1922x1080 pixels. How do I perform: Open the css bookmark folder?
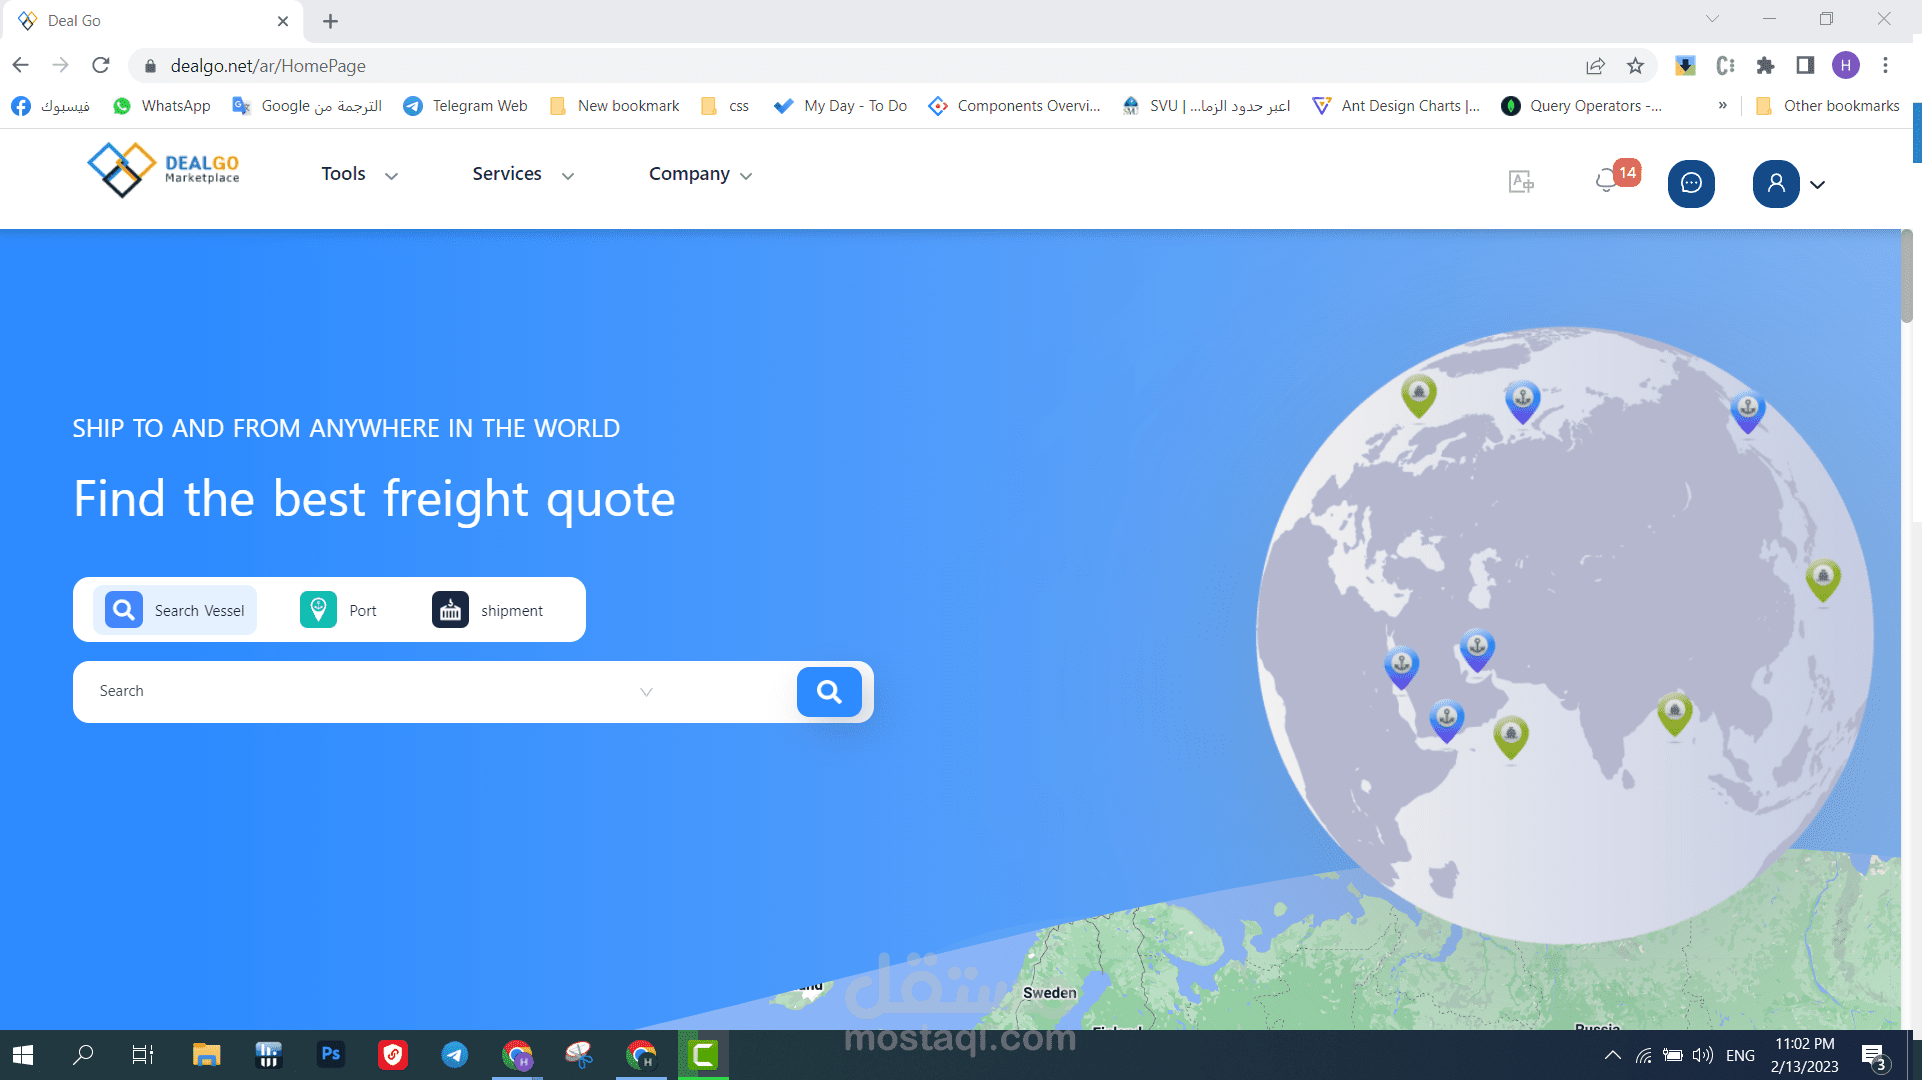[x=725, y=106]
